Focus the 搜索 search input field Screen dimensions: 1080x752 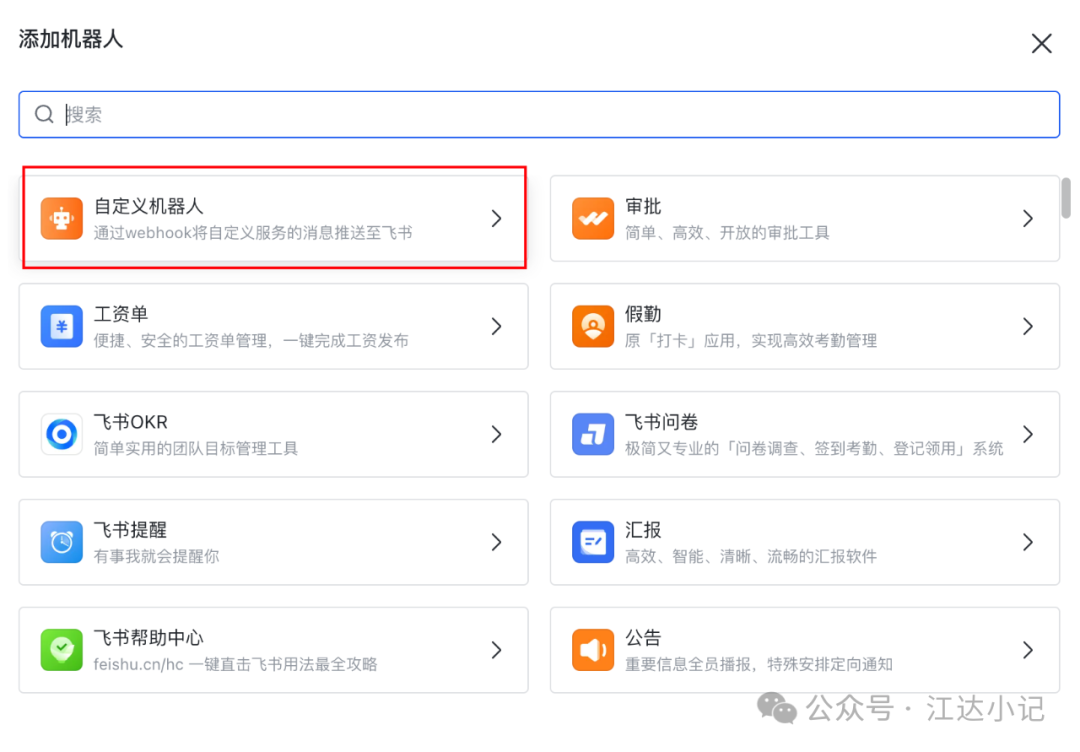tap(539, 114)
